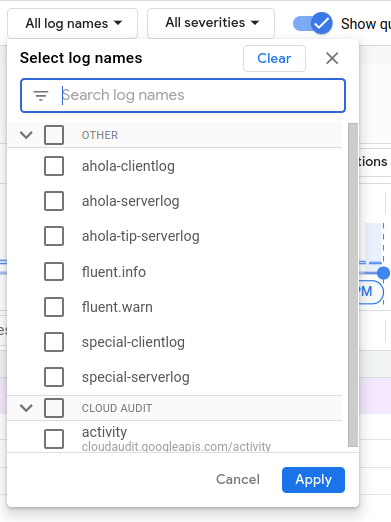This screenshot has height=522, width=391.
Task: Click the OTHER group heading text
Action: pos(100,135)
